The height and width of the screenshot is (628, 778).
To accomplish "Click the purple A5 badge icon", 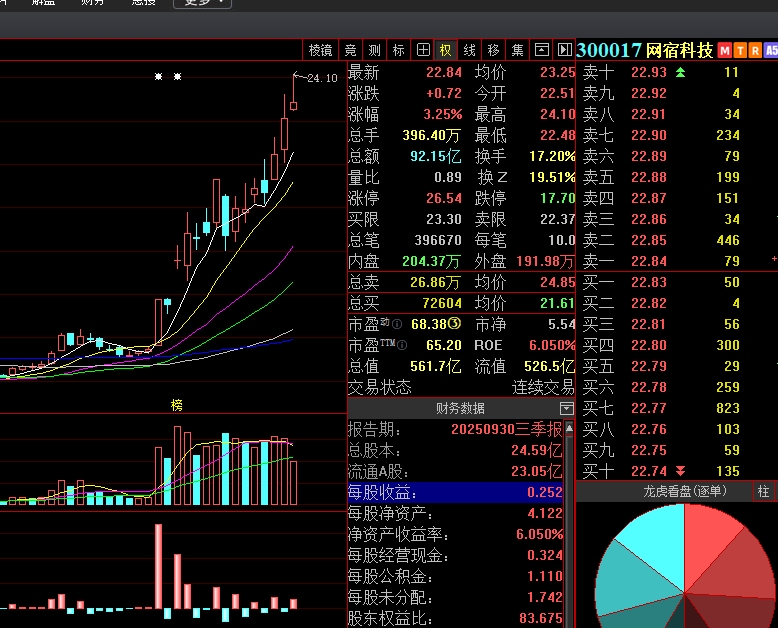I will pyautogui.click(x=771, y=51).
